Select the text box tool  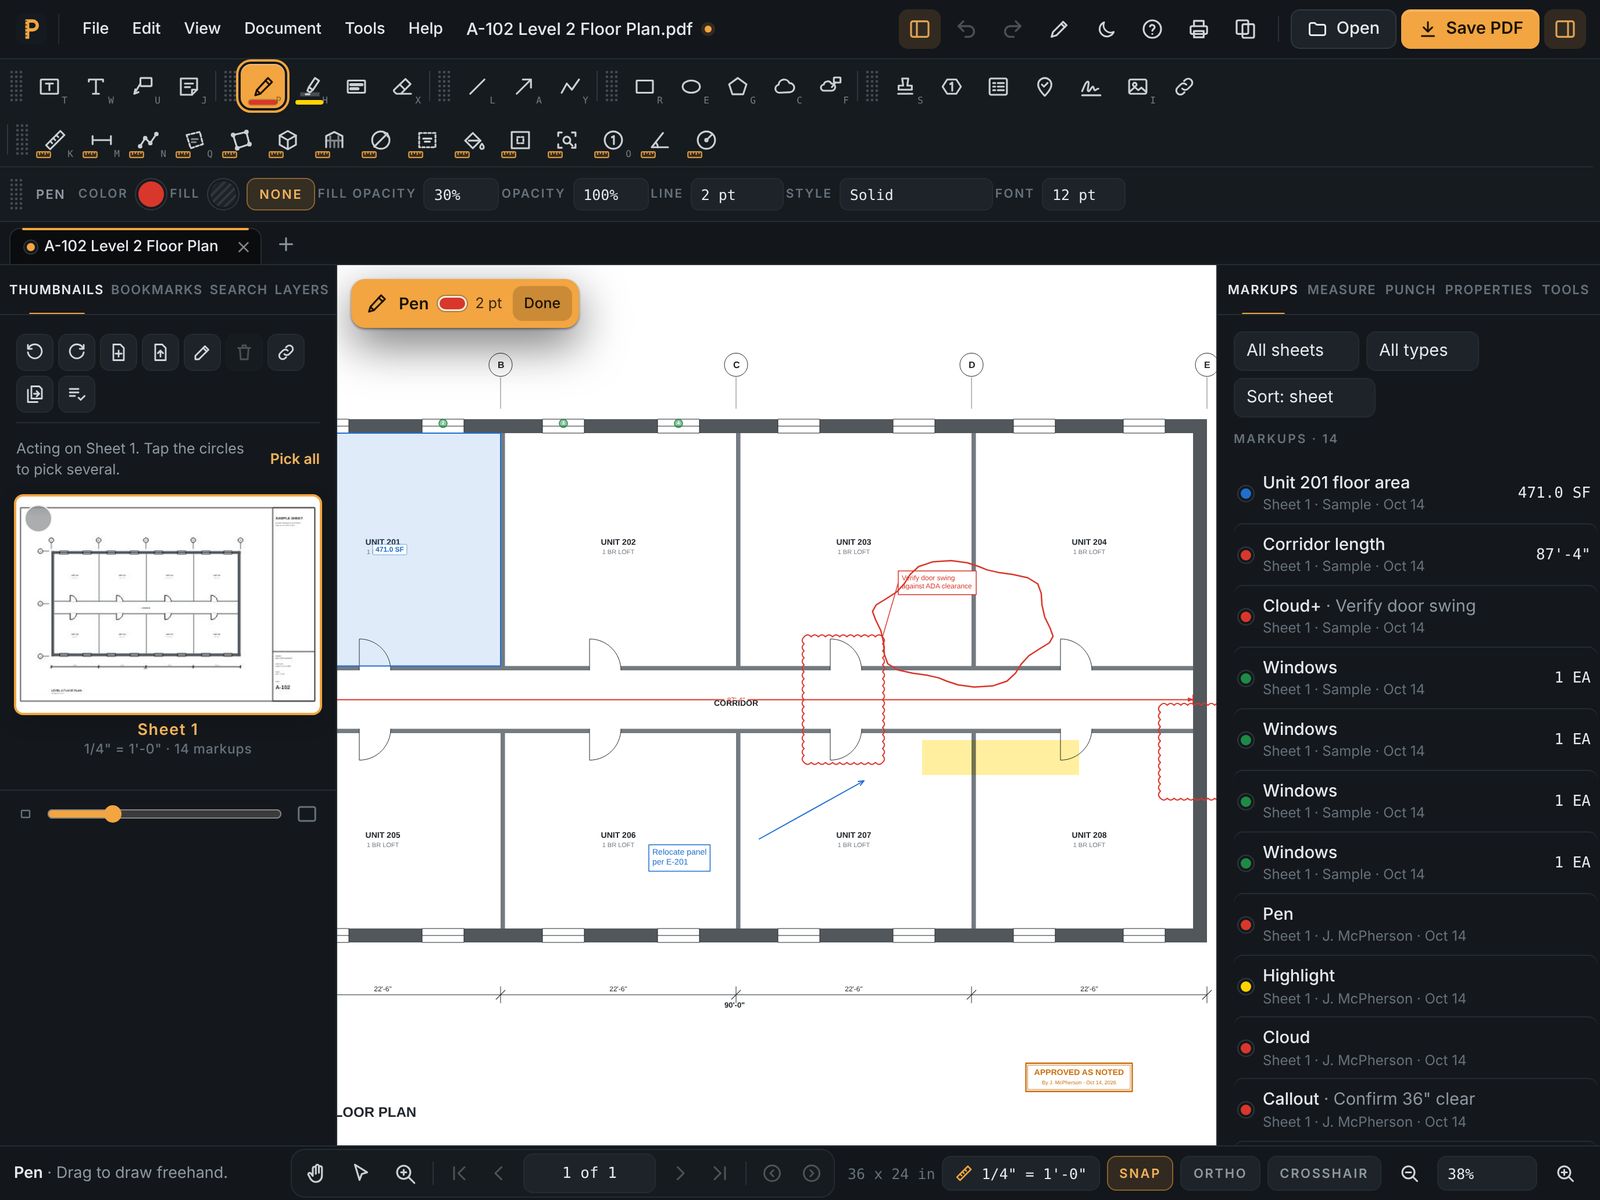click(x=49, y=87)
